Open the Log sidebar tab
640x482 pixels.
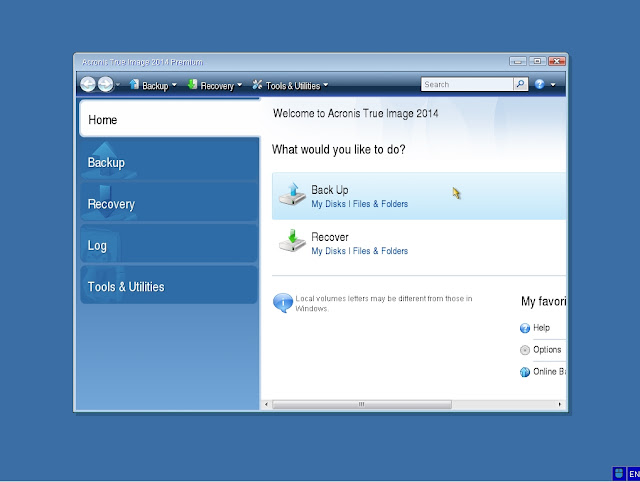(x=169, y=243)
